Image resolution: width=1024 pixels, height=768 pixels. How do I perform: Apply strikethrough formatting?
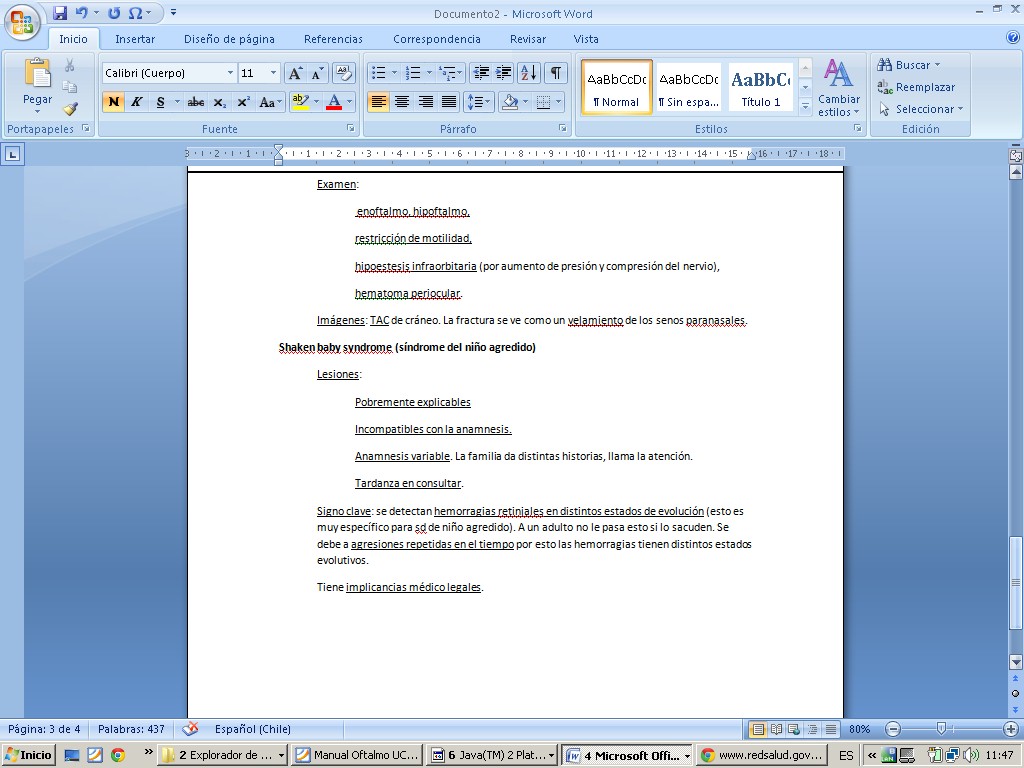coord(196,102)
